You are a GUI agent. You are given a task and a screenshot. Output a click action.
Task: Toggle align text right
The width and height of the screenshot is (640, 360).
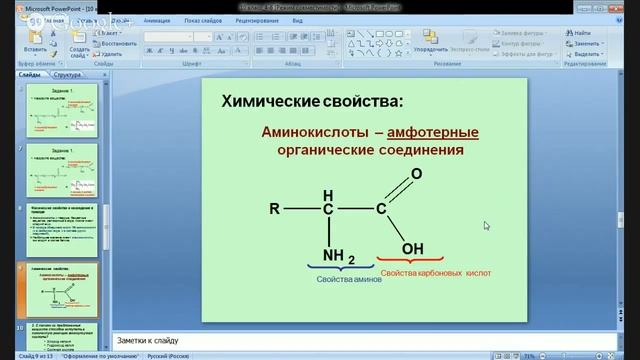[282, 51]
